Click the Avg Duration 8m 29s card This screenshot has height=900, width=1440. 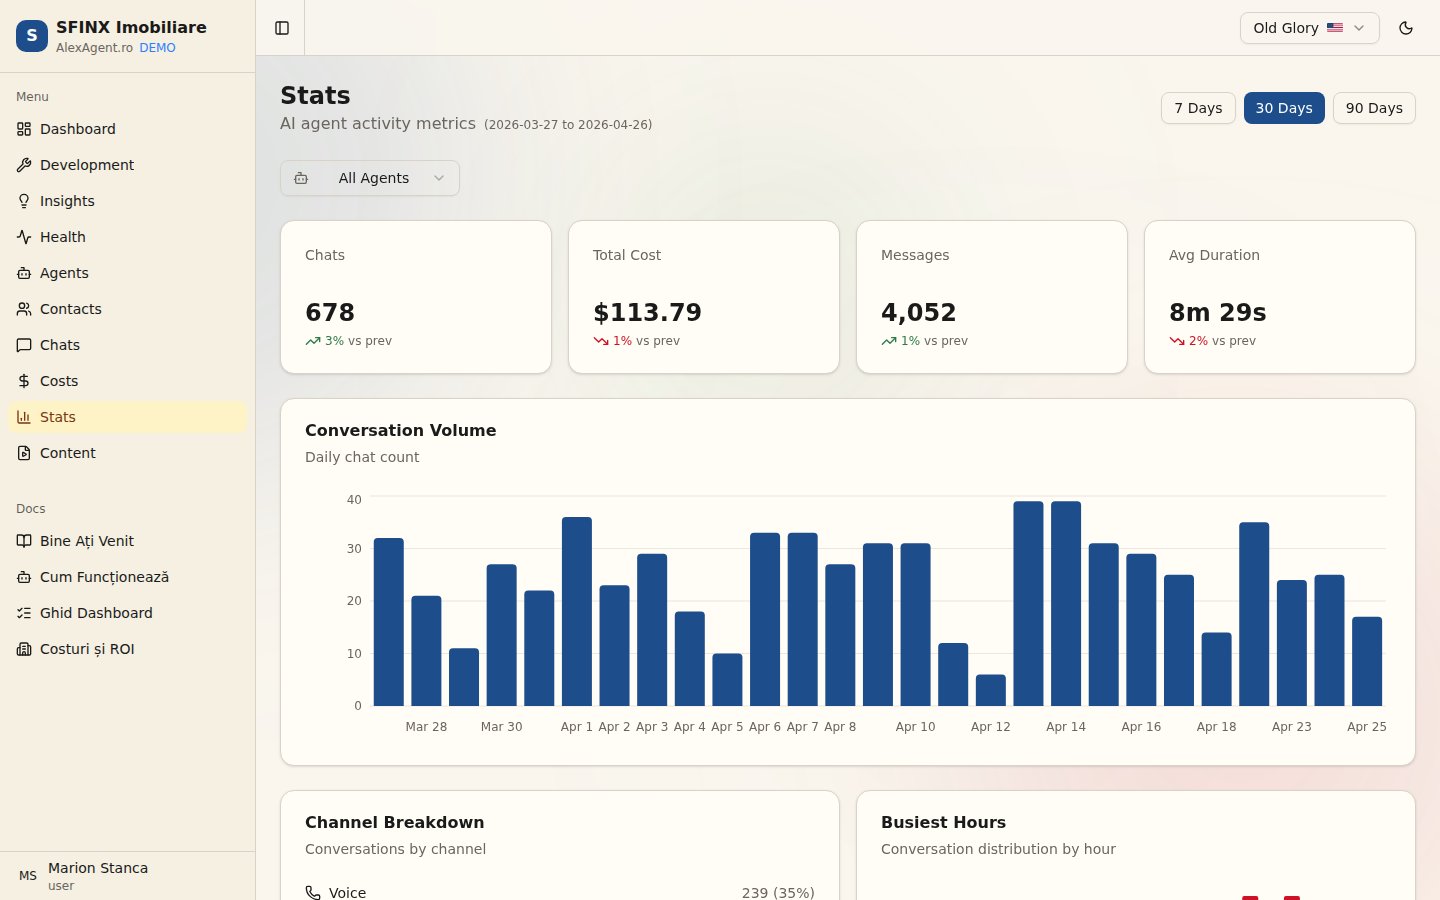1280,297
